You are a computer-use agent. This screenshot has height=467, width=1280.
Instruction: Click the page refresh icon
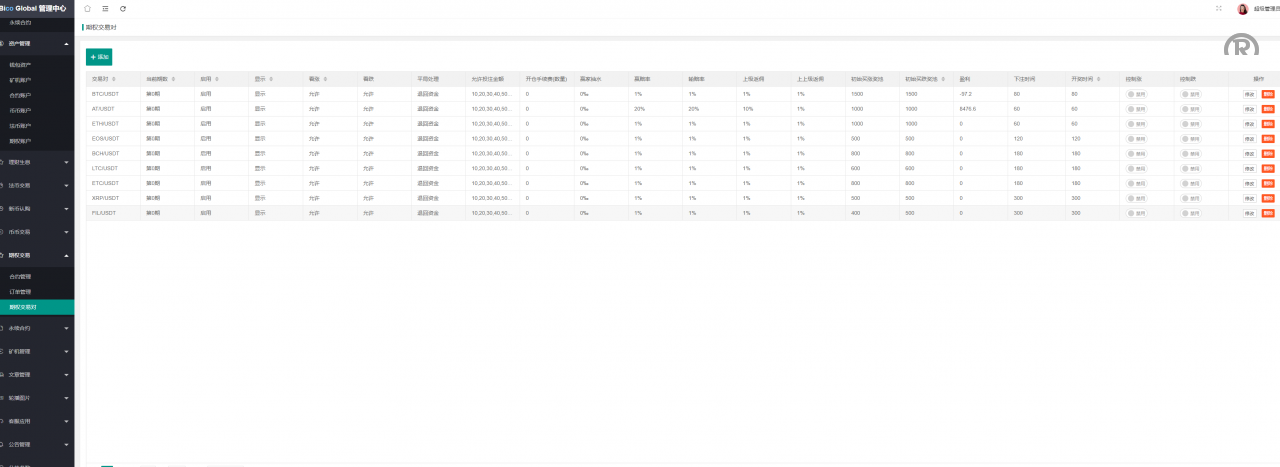pyautogui.click(x=123, y=8)
